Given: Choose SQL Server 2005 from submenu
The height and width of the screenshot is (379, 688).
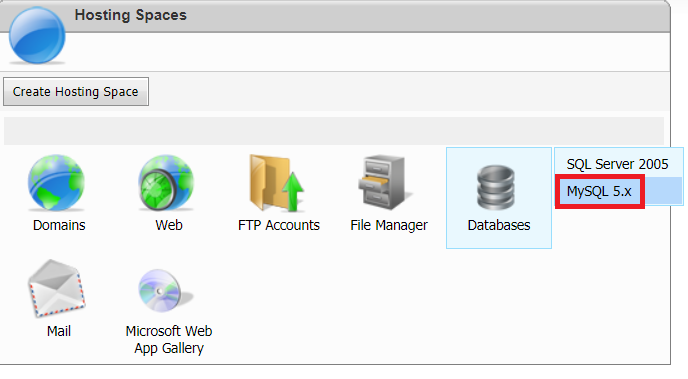Looking at the screenshot, I should tap(617, 164).
